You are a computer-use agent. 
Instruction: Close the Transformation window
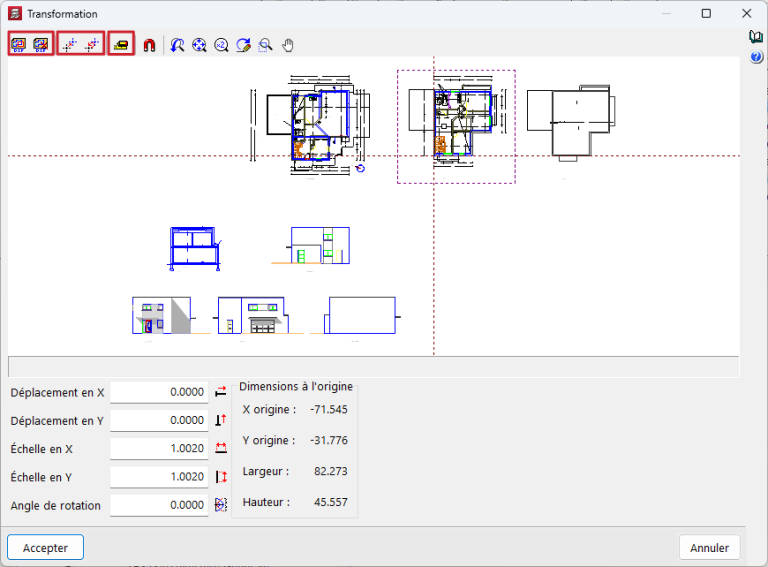[x=746, y=14]
